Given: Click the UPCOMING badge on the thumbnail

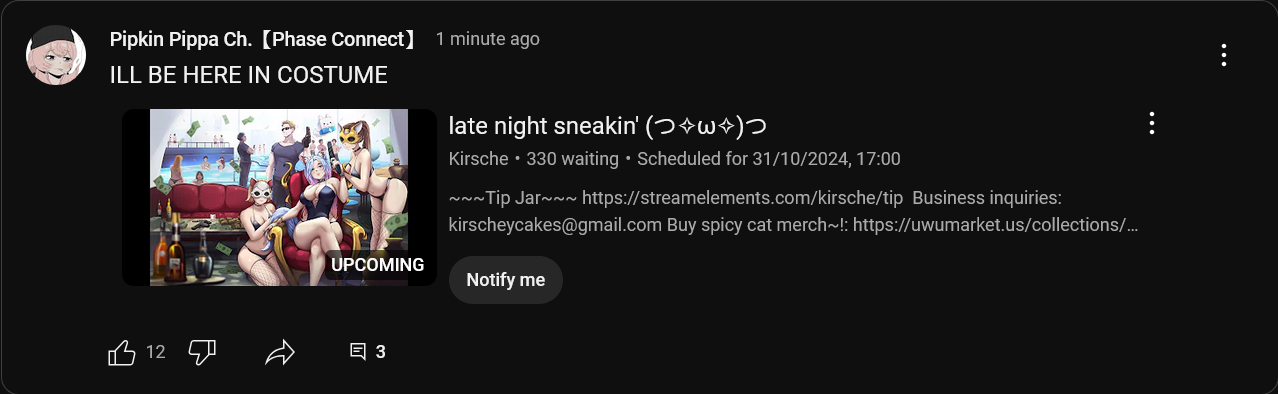Looking at the screenshot, I should point(378,265).
